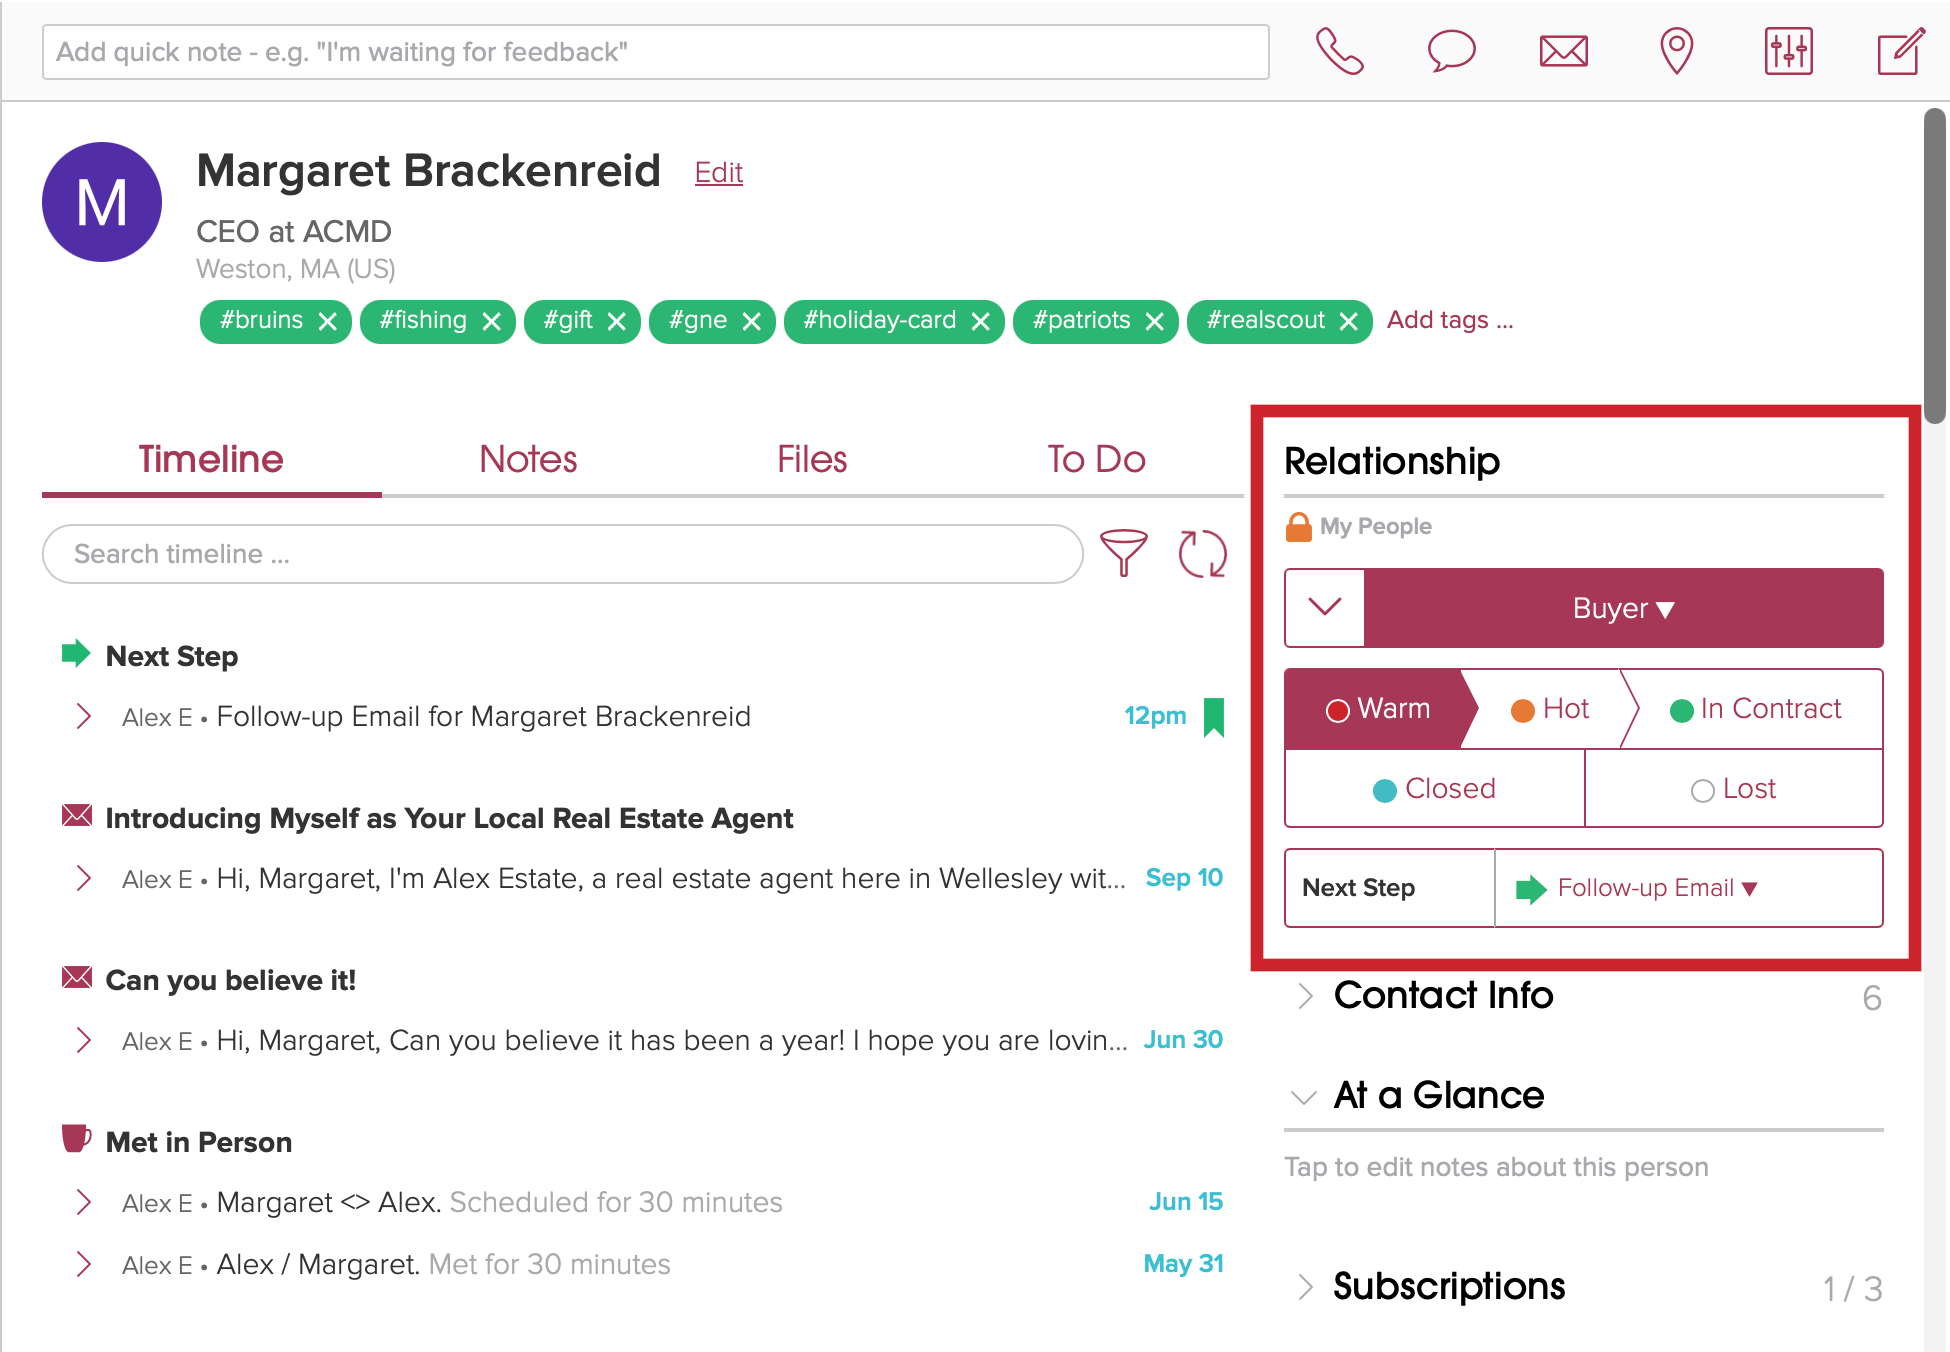Click the location pin icon
1950x1352 pixels.
point(1676,51)
